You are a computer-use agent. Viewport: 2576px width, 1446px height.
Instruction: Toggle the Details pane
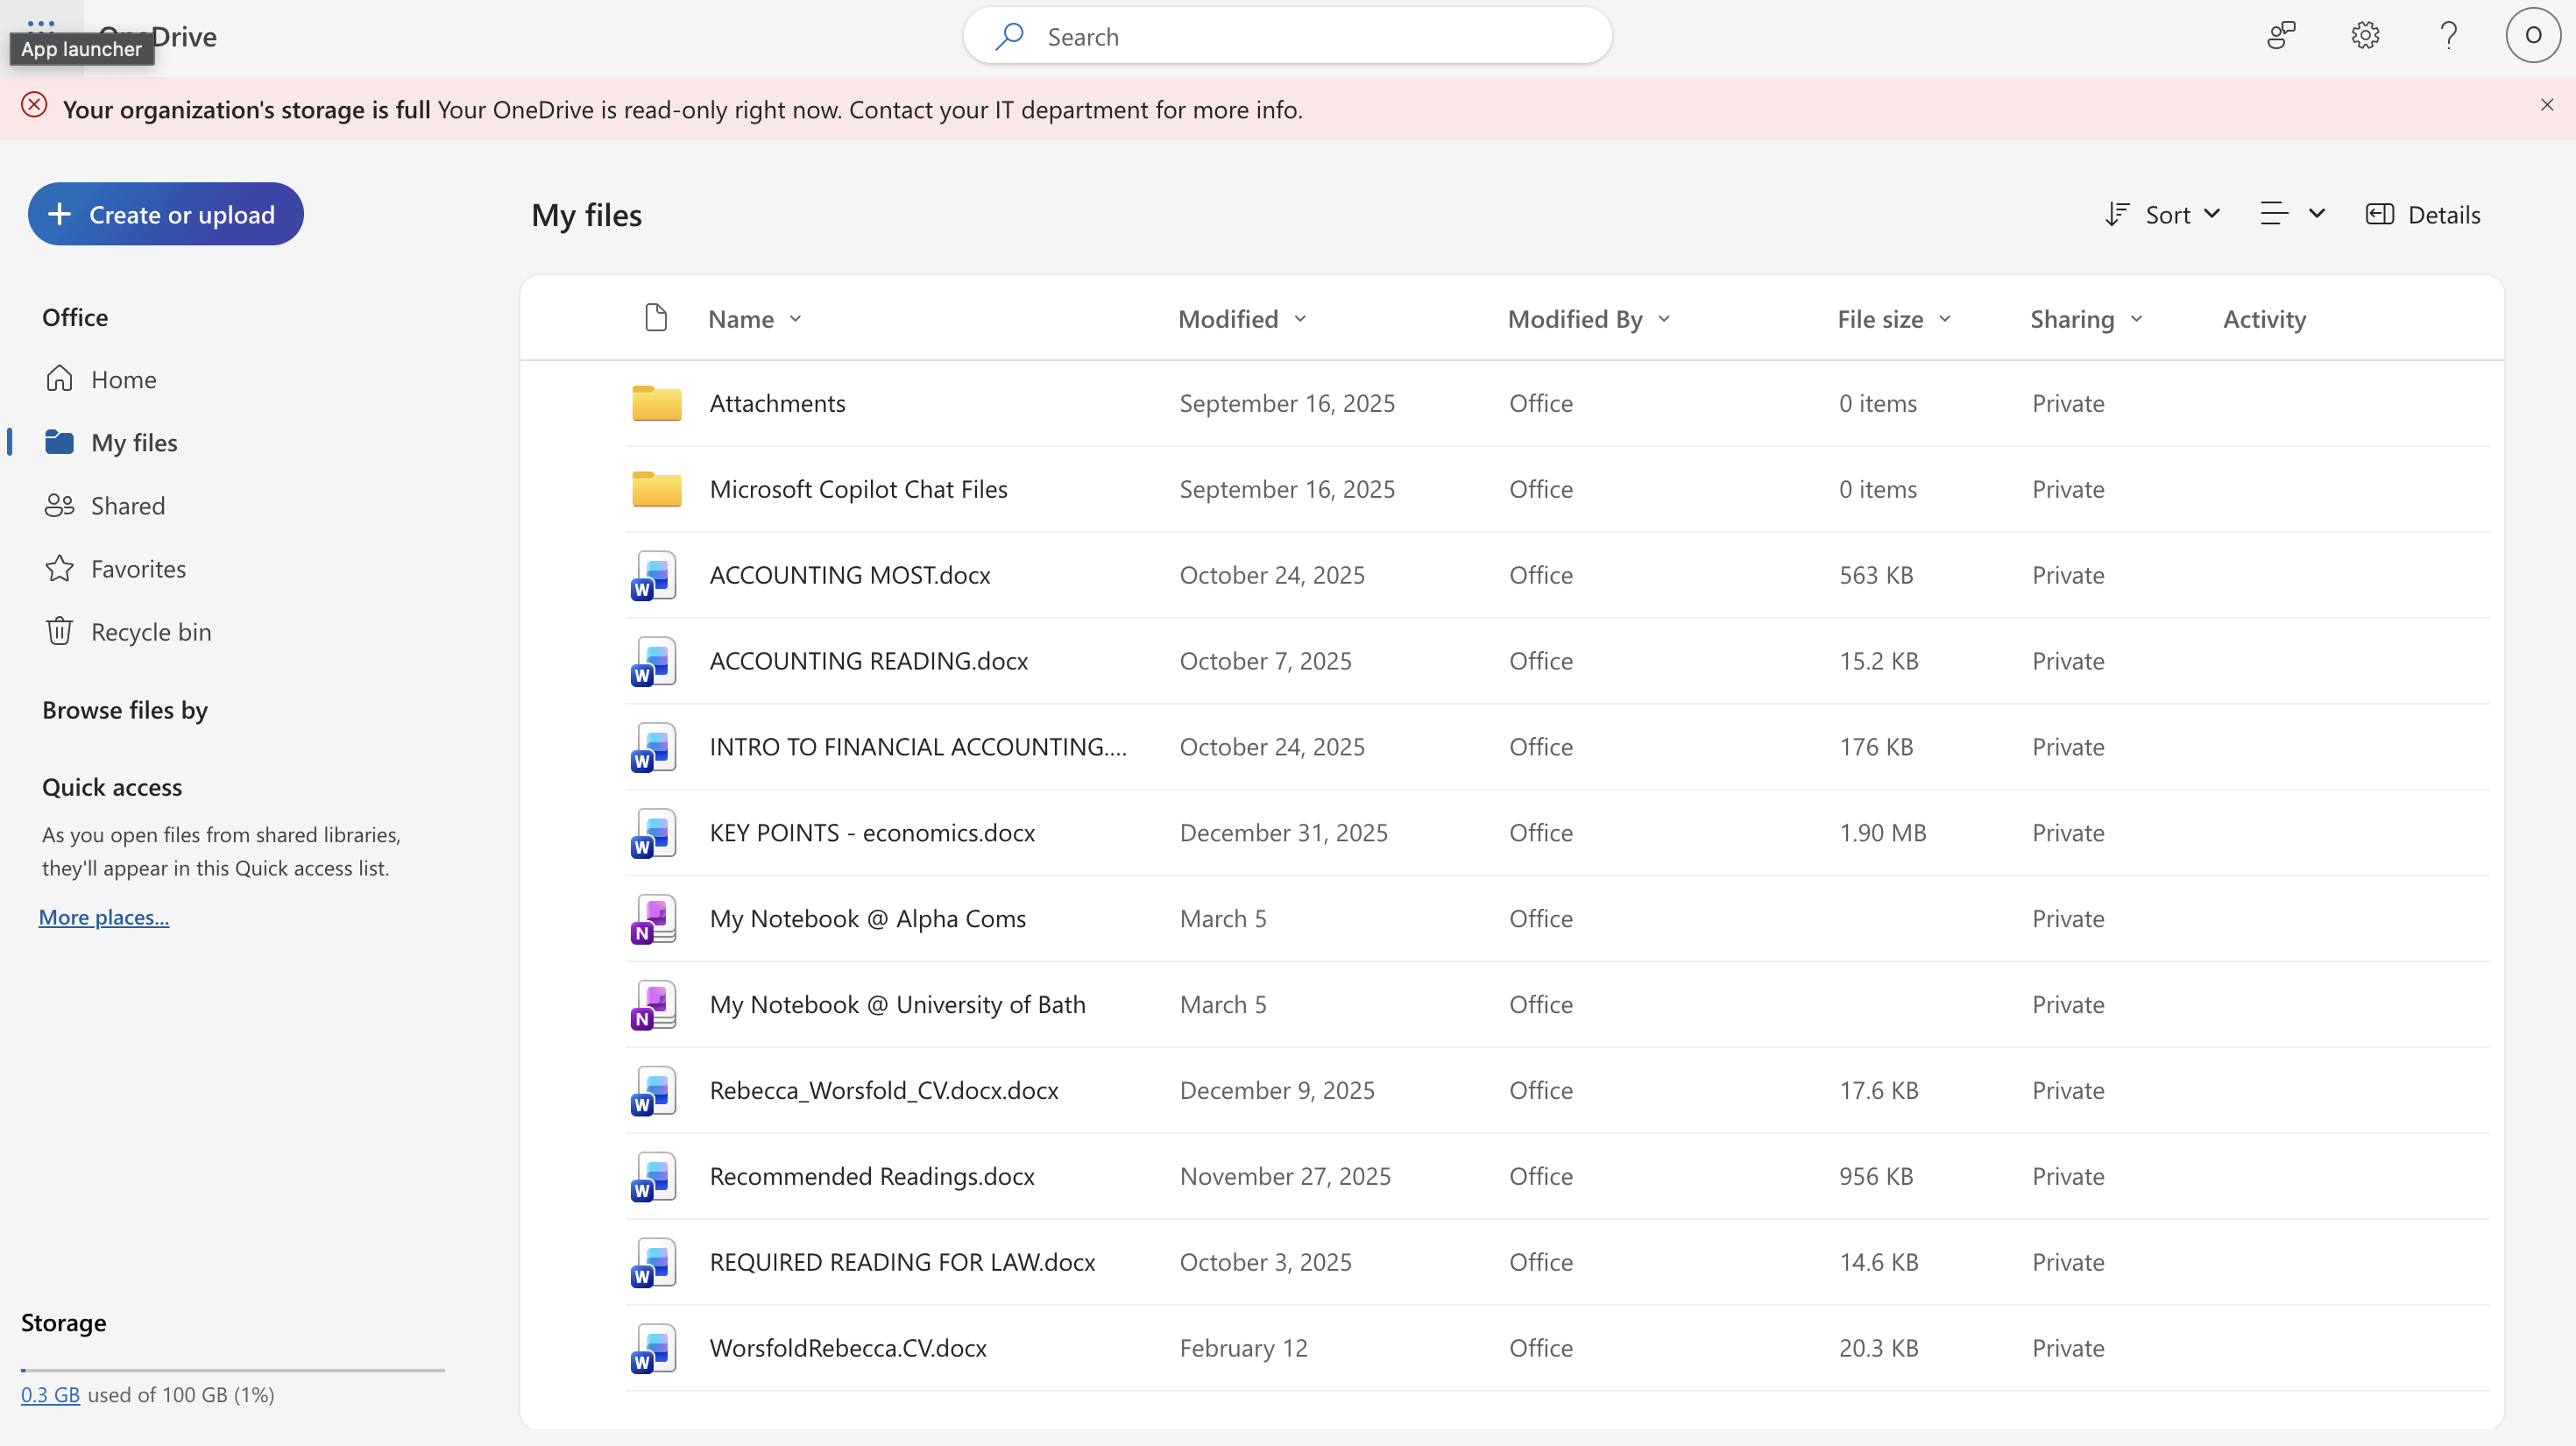2424,214
